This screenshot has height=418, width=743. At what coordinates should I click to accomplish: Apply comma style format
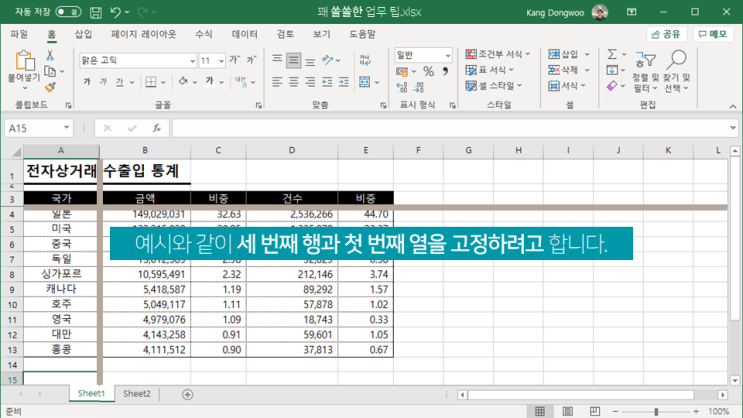pyautogui.click(x=445, y=72)
